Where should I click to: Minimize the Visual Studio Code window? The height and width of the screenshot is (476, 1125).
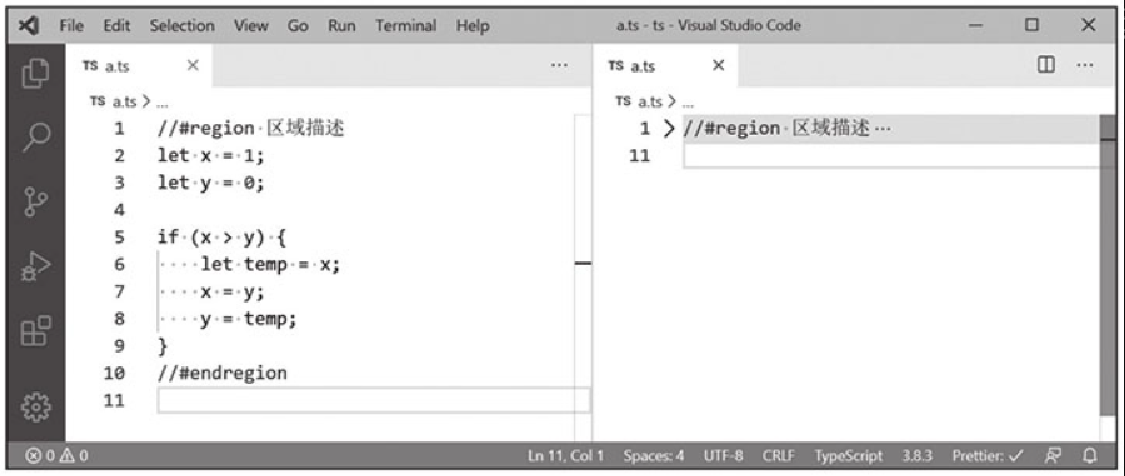[x=975, y=26]
